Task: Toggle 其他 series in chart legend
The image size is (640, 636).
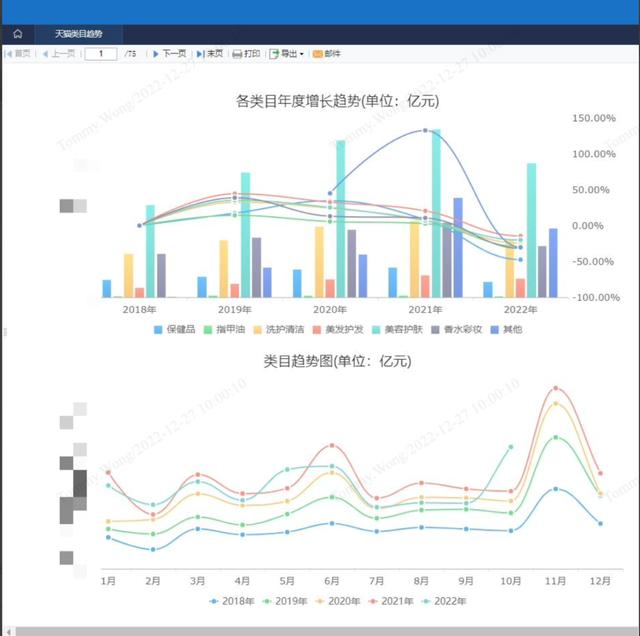Action: click(x=507, y=329)
